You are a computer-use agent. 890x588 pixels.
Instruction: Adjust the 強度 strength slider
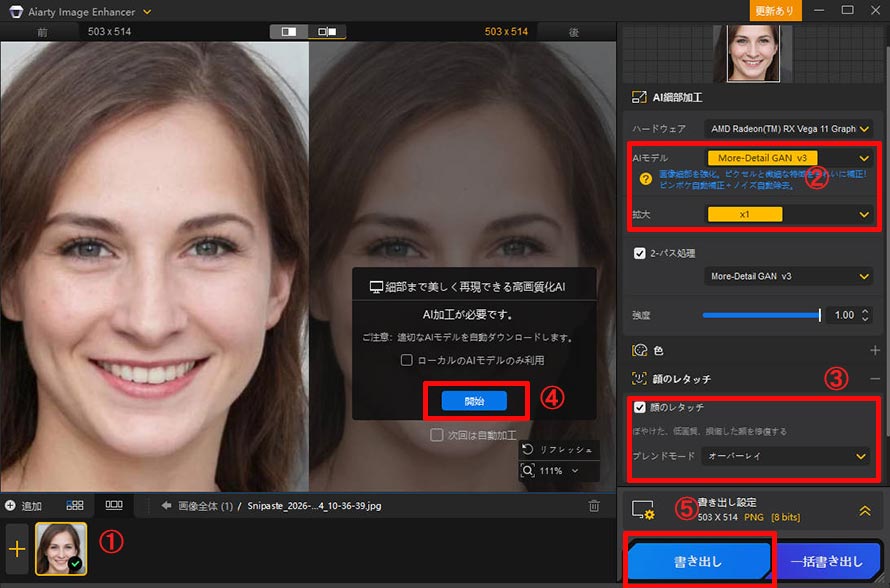coord(770,314)
